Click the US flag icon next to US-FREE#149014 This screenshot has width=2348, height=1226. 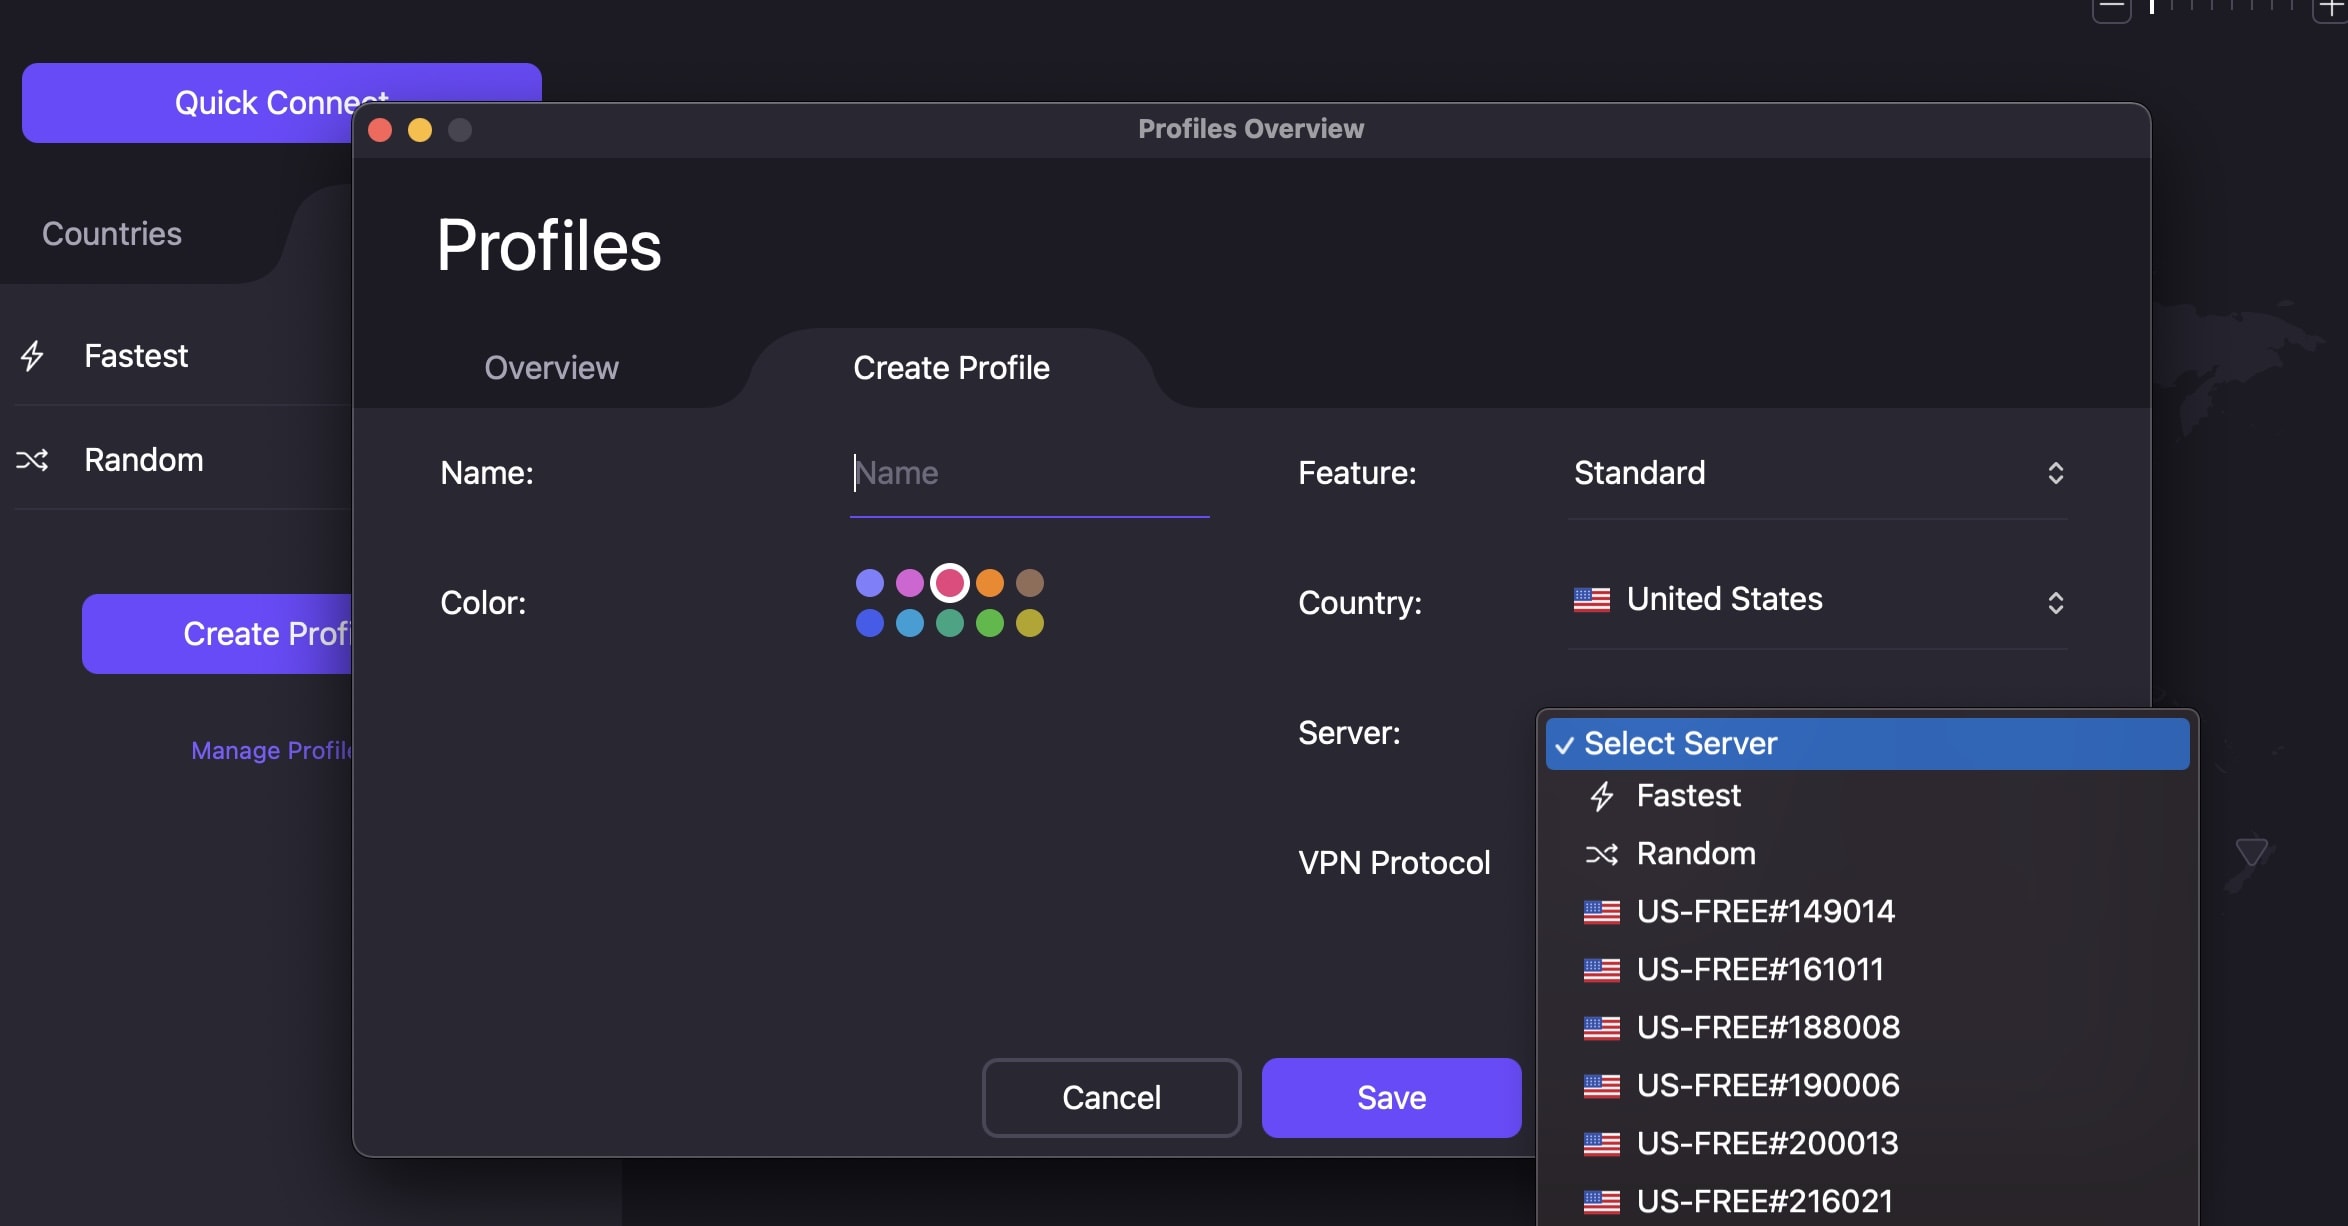point(1599,911)
